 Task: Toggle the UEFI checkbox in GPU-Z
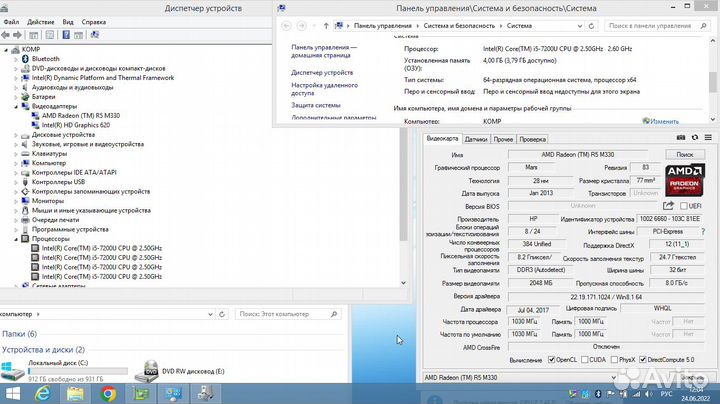pyautogui.click(x=683, y=206)
